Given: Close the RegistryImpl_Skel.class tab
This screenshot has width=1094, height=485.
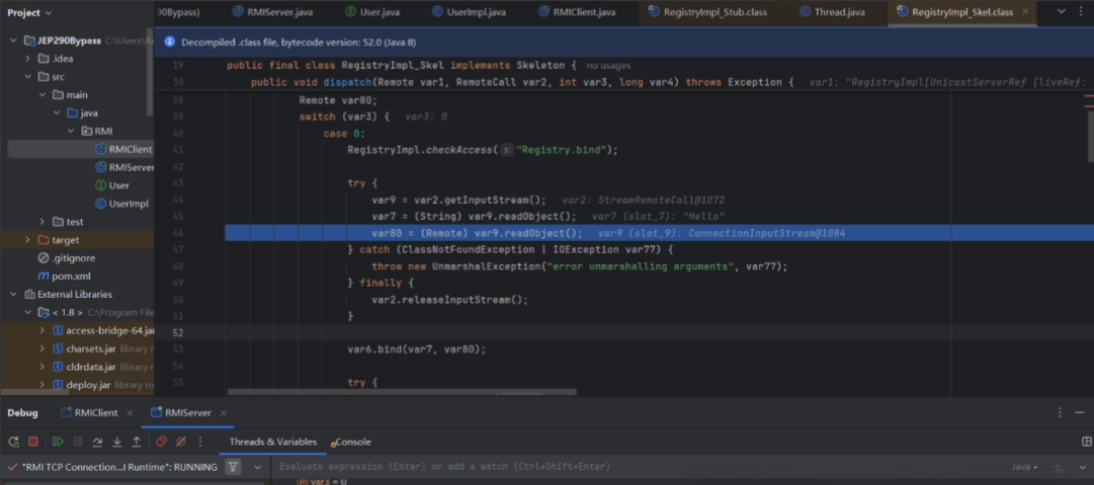Looking at the screenshot, I should pos(1024,12).
